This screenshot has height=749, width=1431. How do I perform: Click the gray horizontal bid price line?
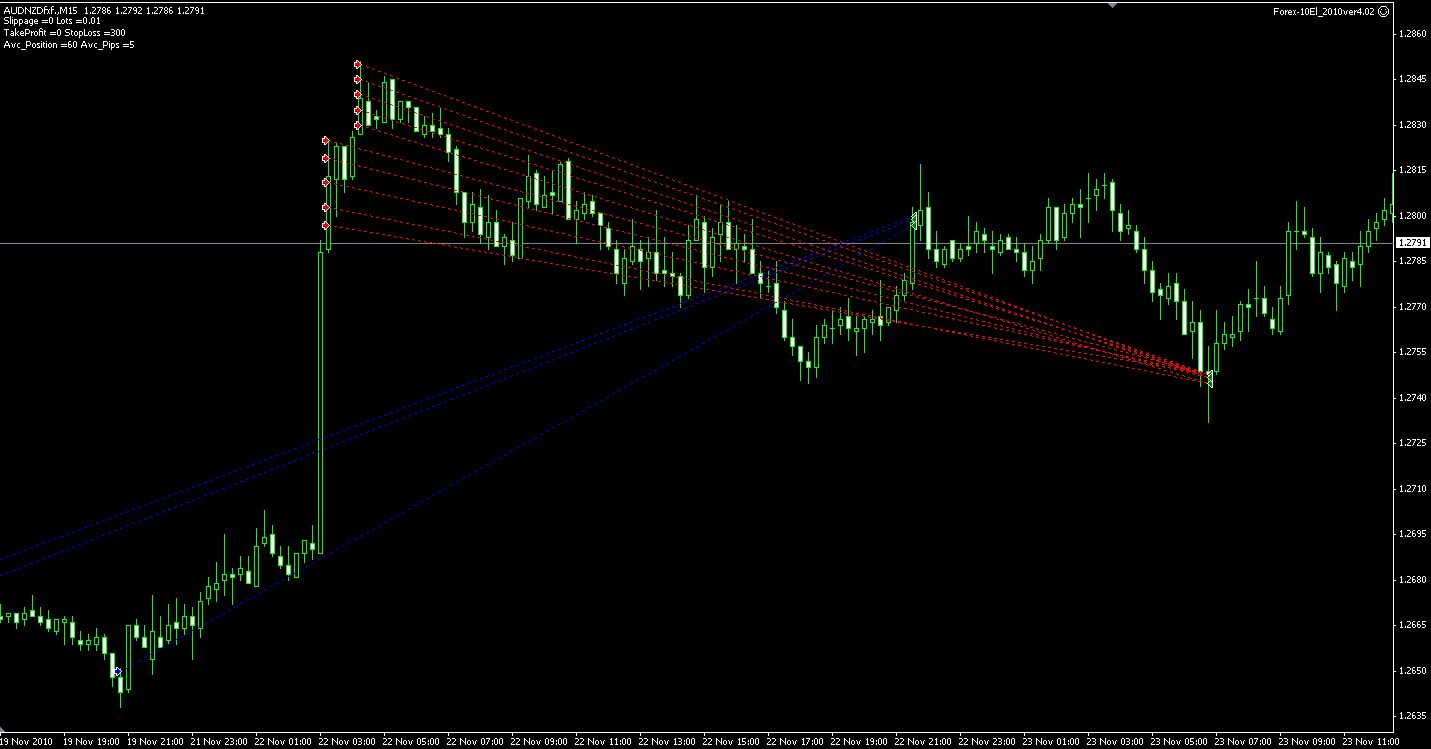coord(696,243)
